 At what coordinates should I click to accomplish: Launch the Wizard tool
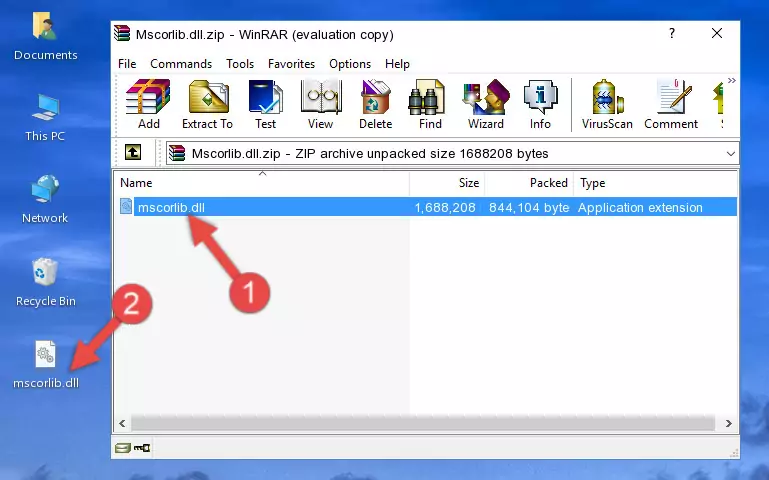pos(486,104)
